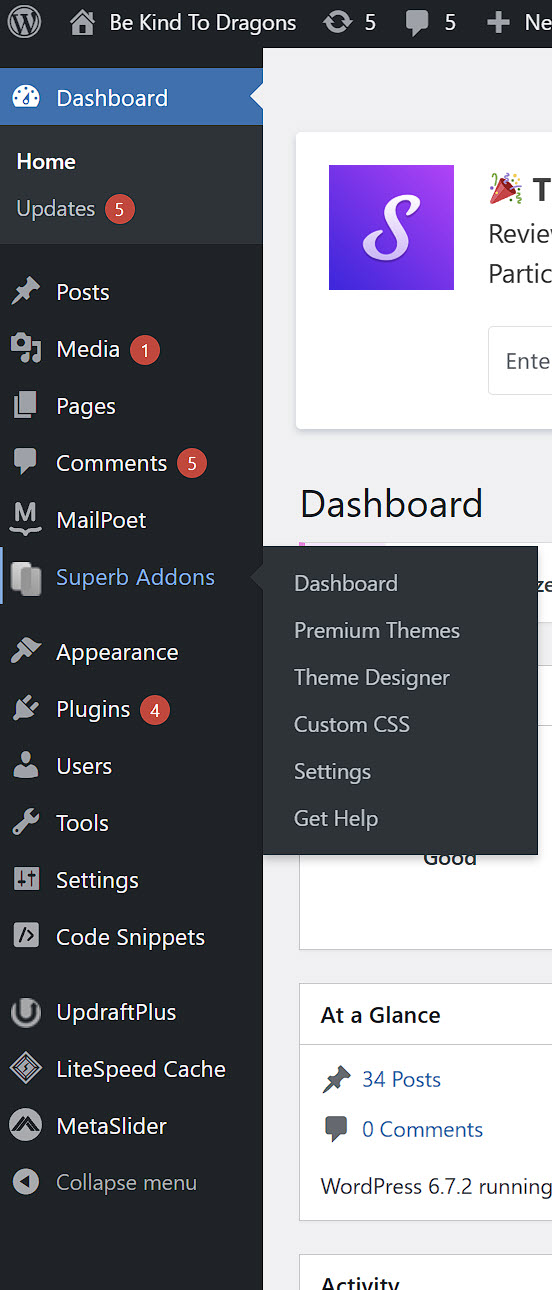Open Get Help from Superb Addons submenu
Image resolution: width=552 pixels, height=1290 pixels.
[x=336, y=819]
